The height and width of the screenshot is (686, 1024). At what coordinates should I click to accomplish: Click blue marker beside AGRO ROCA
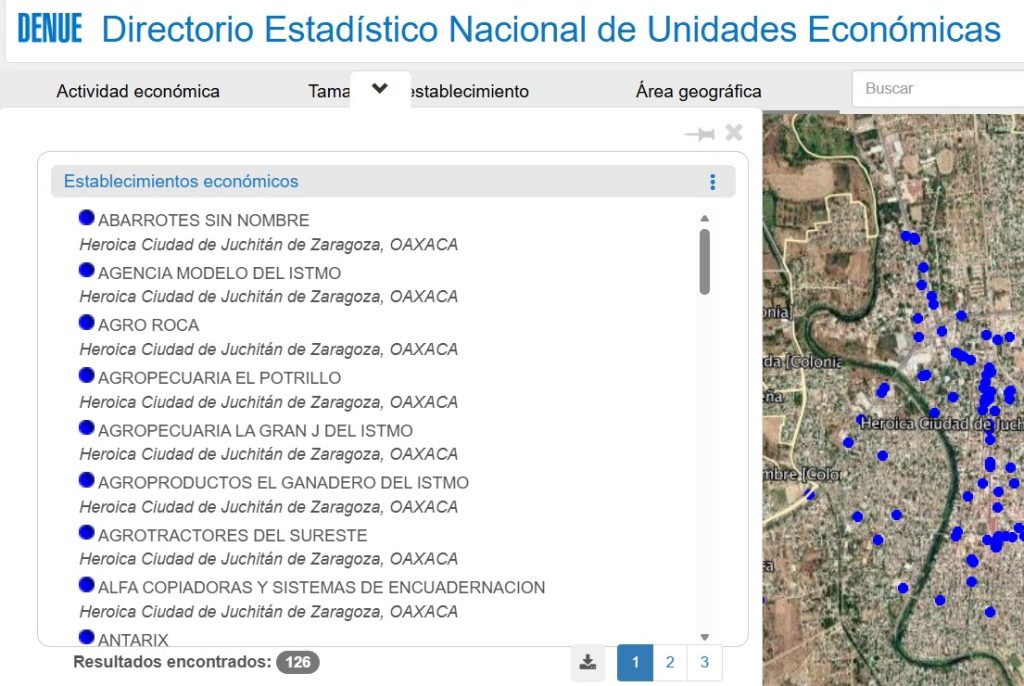click(x=86, y=322)
